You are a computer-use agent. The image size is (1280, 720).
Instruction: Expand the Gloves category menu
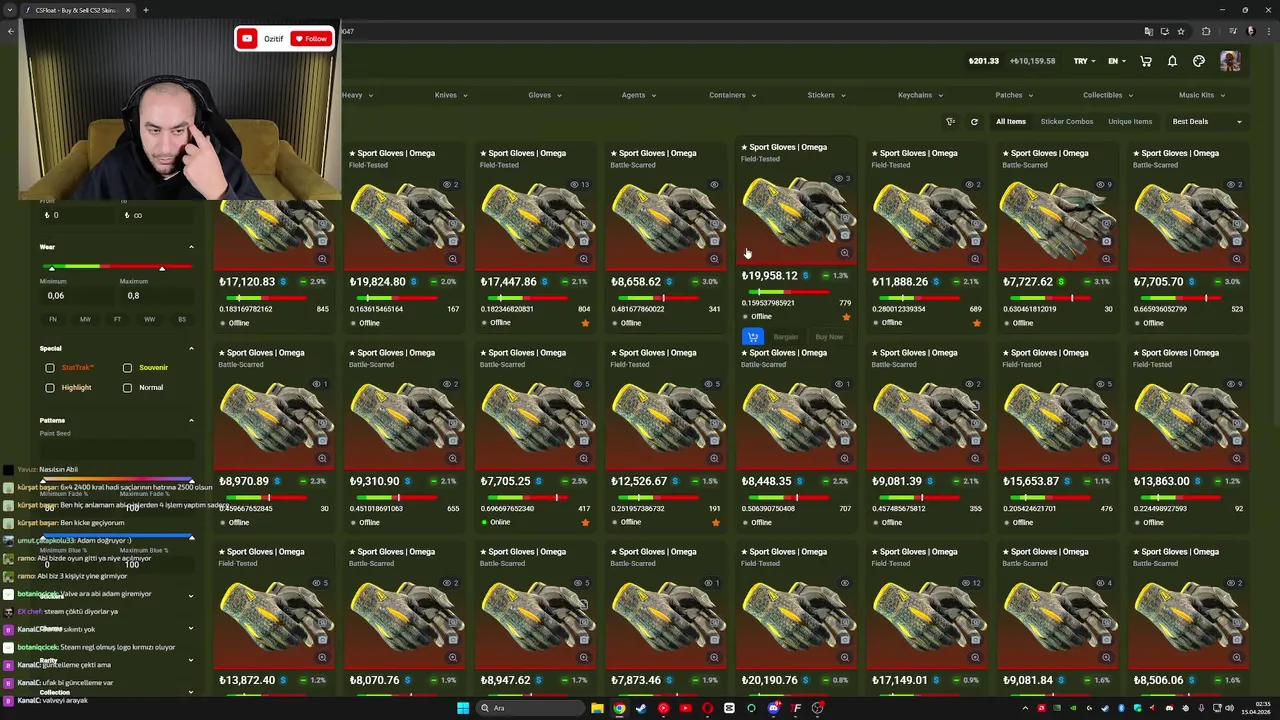click(x=545, y=95)
